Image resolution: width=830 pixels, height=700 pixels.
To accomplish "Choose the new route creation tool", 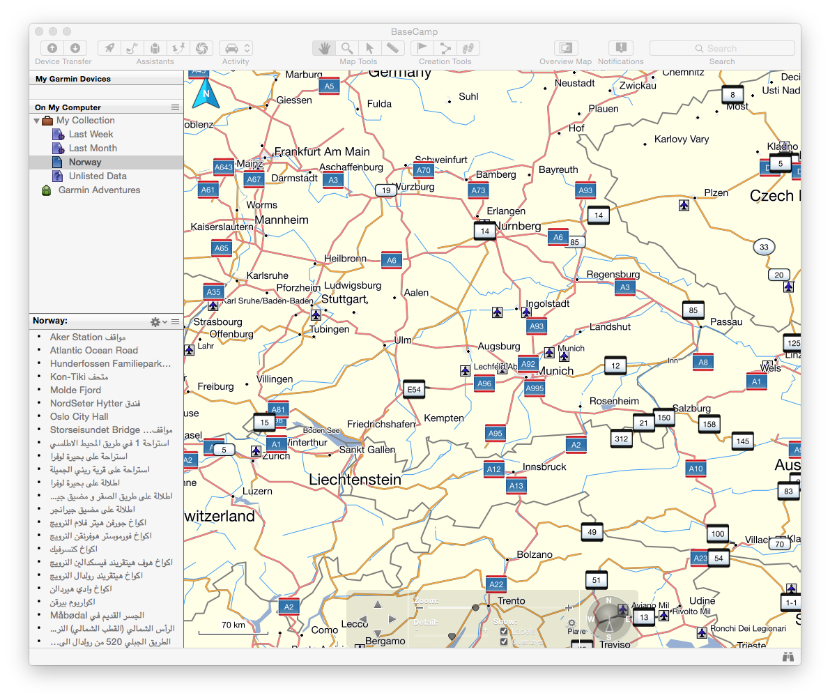I will (445, 48).
